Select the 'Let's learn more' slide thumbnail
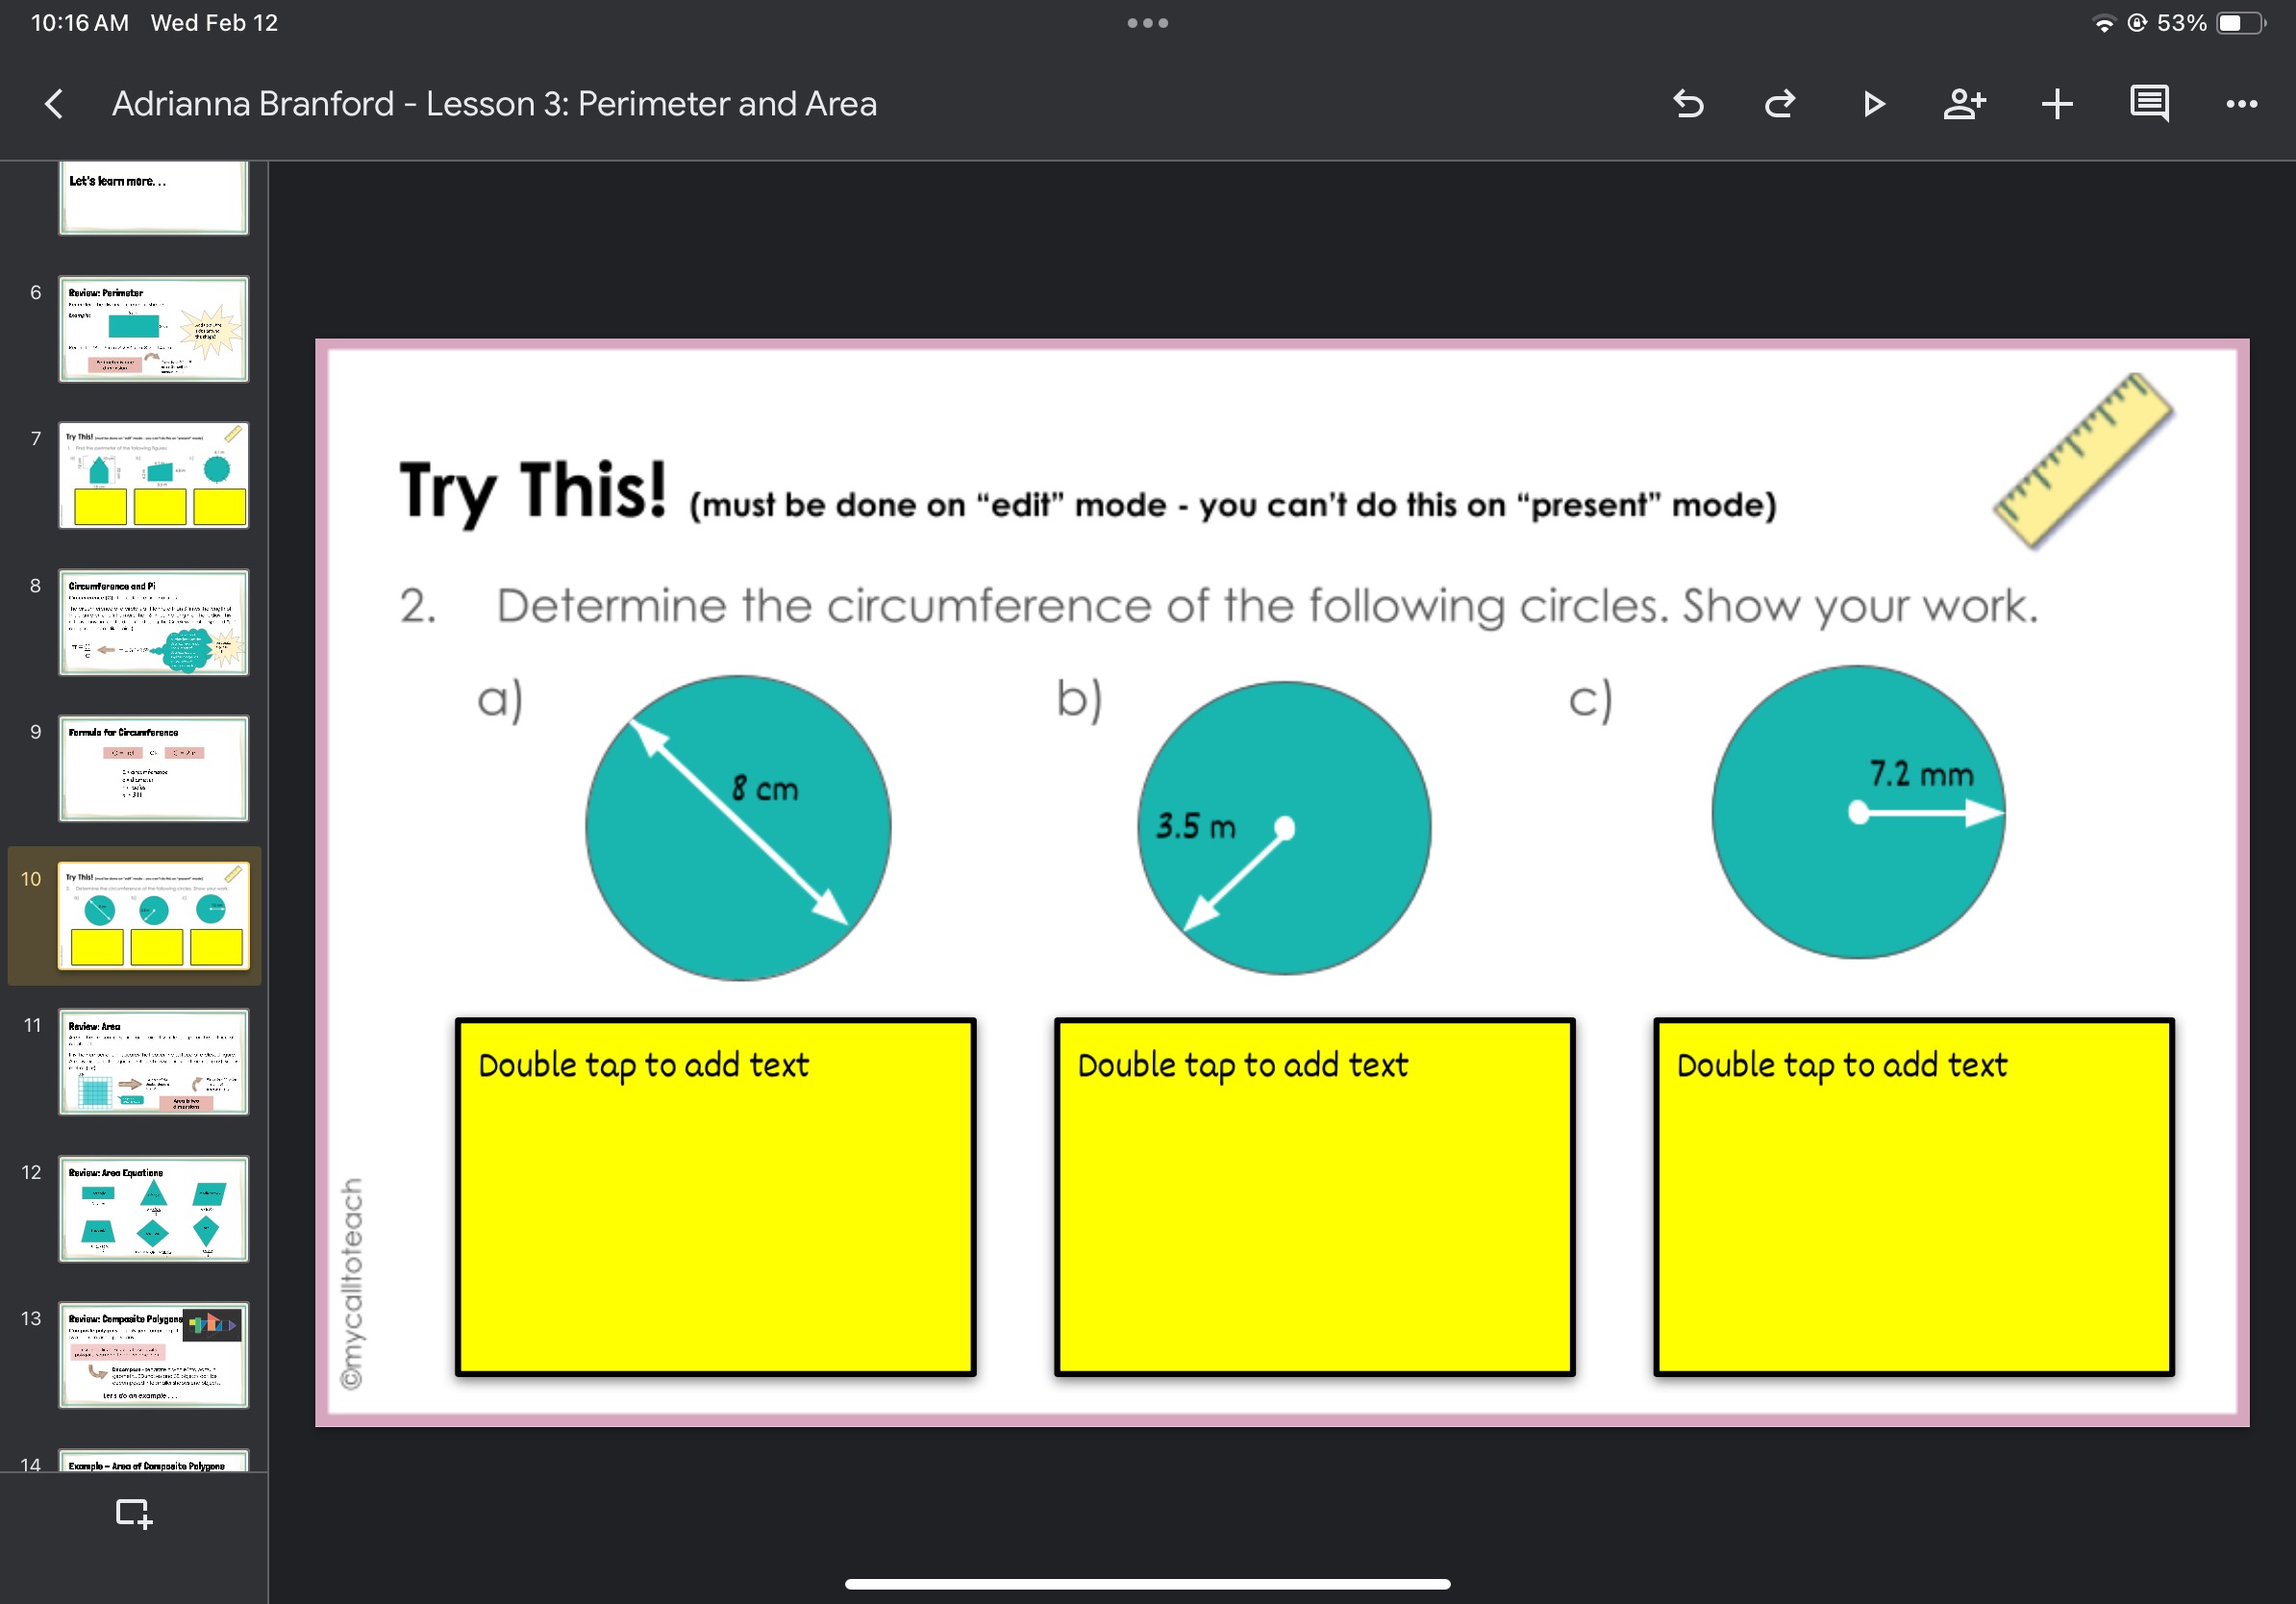 (x=154, y=198)
